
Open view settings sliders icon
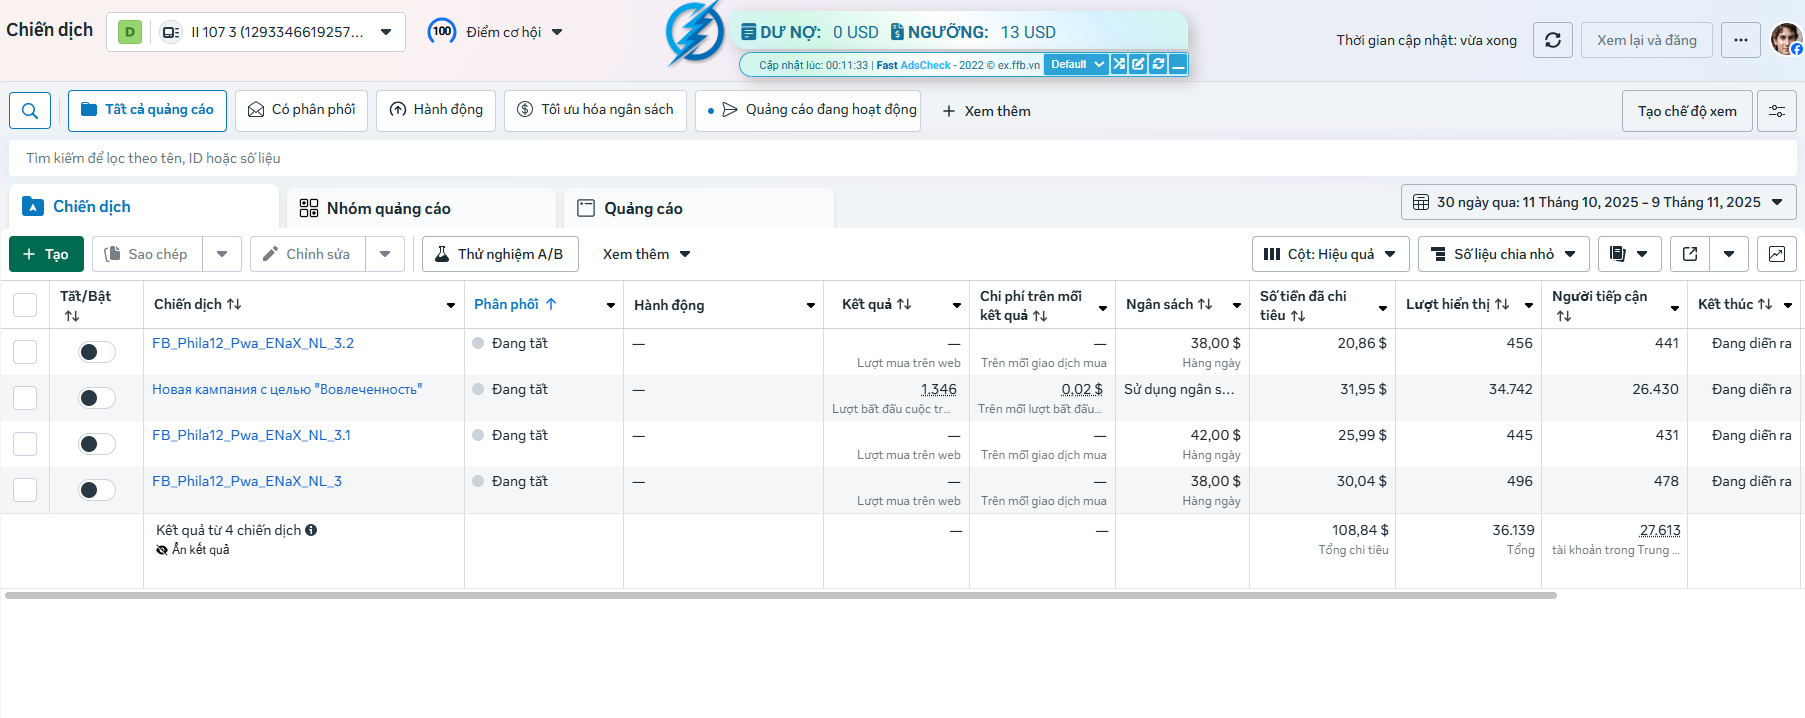click(1777, 111)
